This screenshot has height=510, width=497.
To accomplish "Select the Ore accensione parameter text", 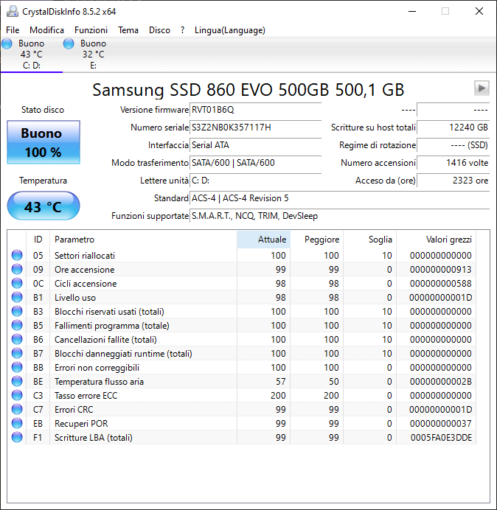I will pyautogui.click(x=84, y=270).
